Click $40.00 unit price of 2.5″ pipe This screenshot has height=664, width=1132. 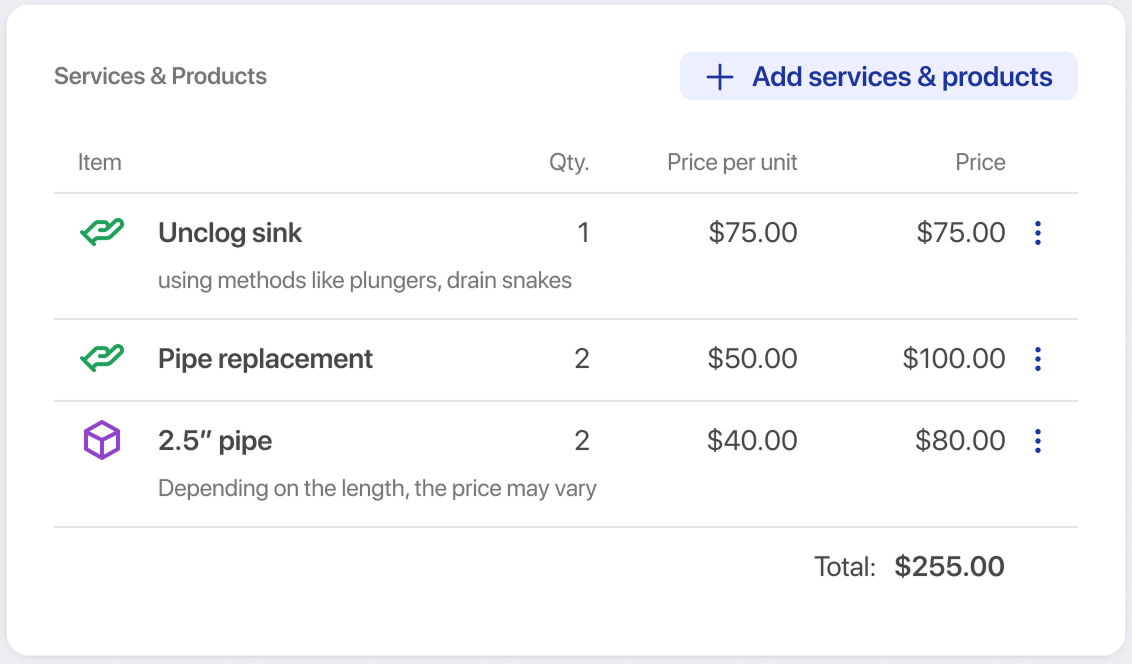click(752, 441)
